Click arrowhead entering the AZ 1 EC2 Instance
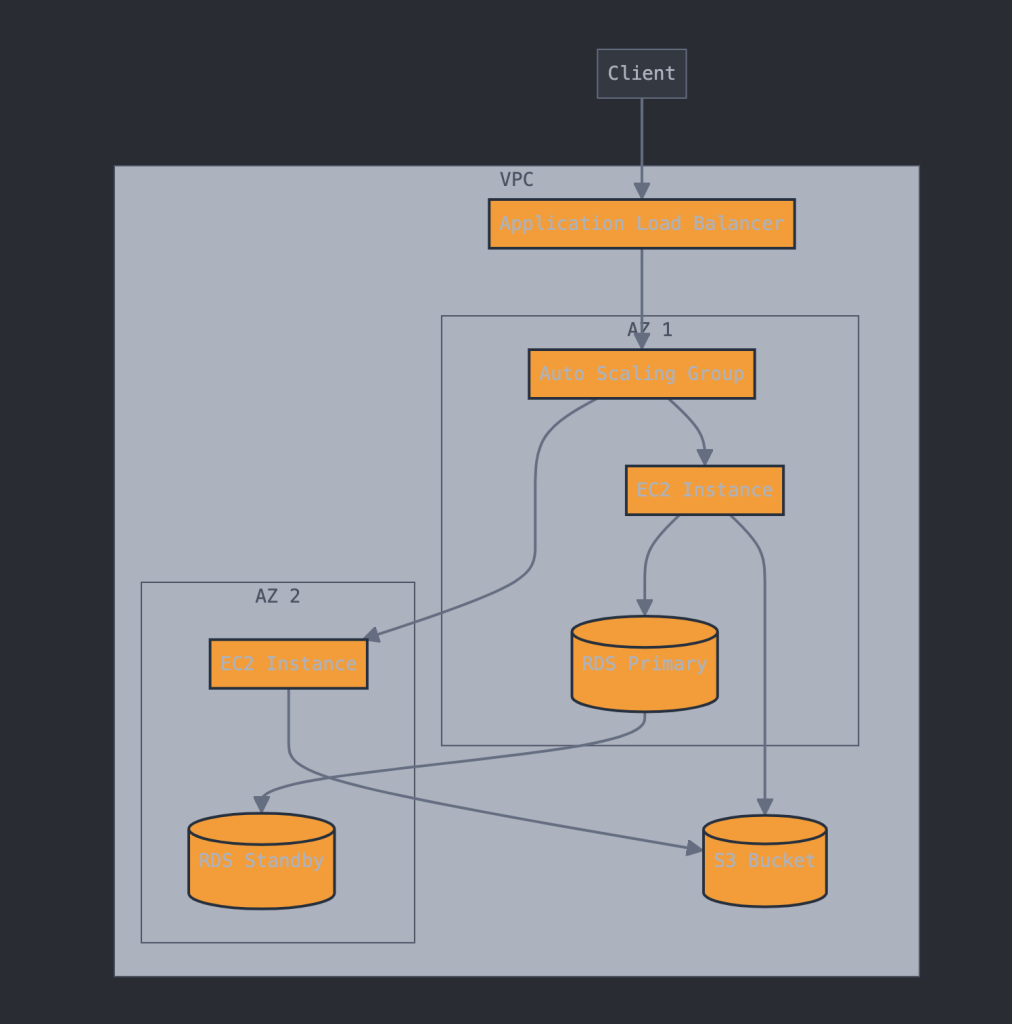The height and width of the screenshot is (1024, 1012). (704, 457)
